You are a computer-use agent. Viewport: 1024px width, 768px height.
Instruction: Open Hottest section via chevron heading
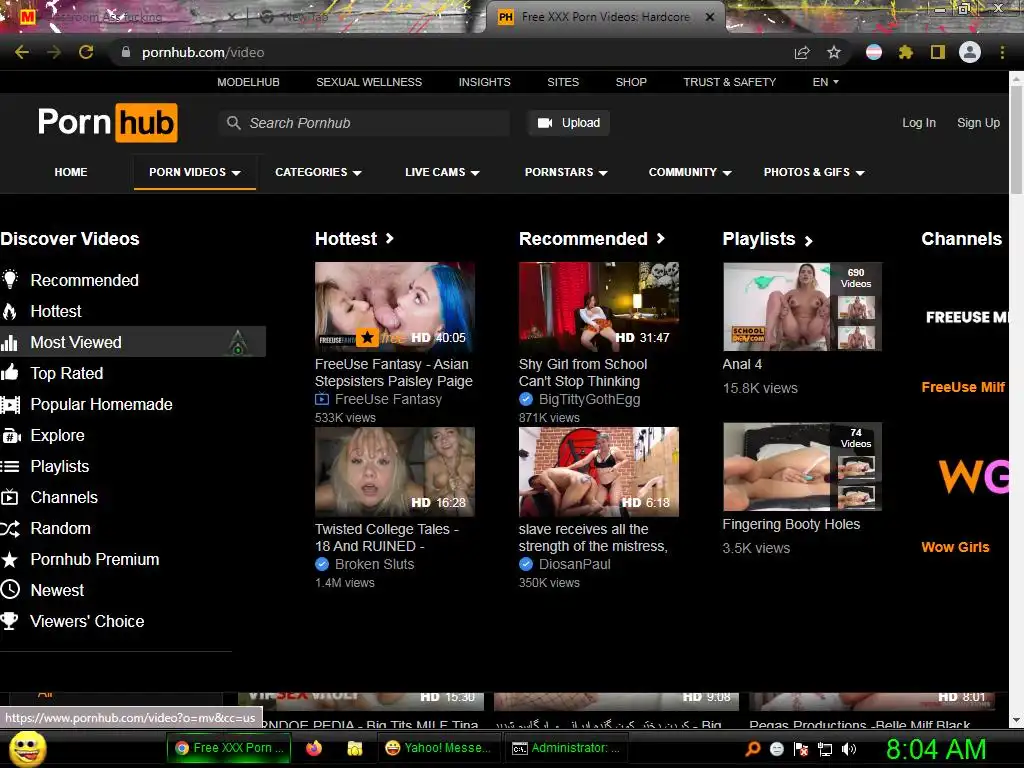click(x=355, y=239)
